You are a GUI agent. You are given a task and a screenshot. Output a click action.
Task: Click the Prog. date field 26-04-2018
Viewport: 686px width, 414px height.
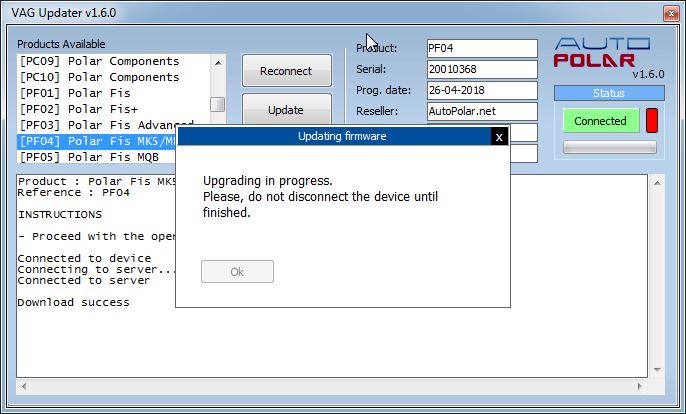pos(482,90)
